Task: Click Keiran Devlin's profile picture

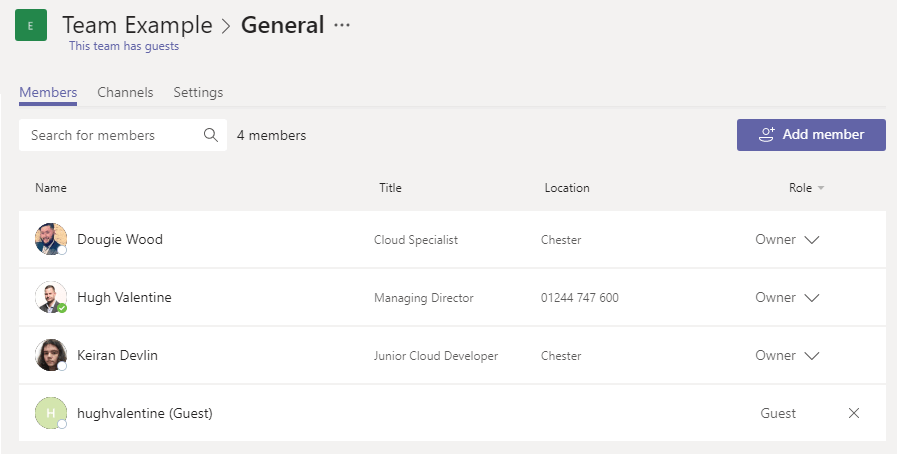Action: pos(51,356)
